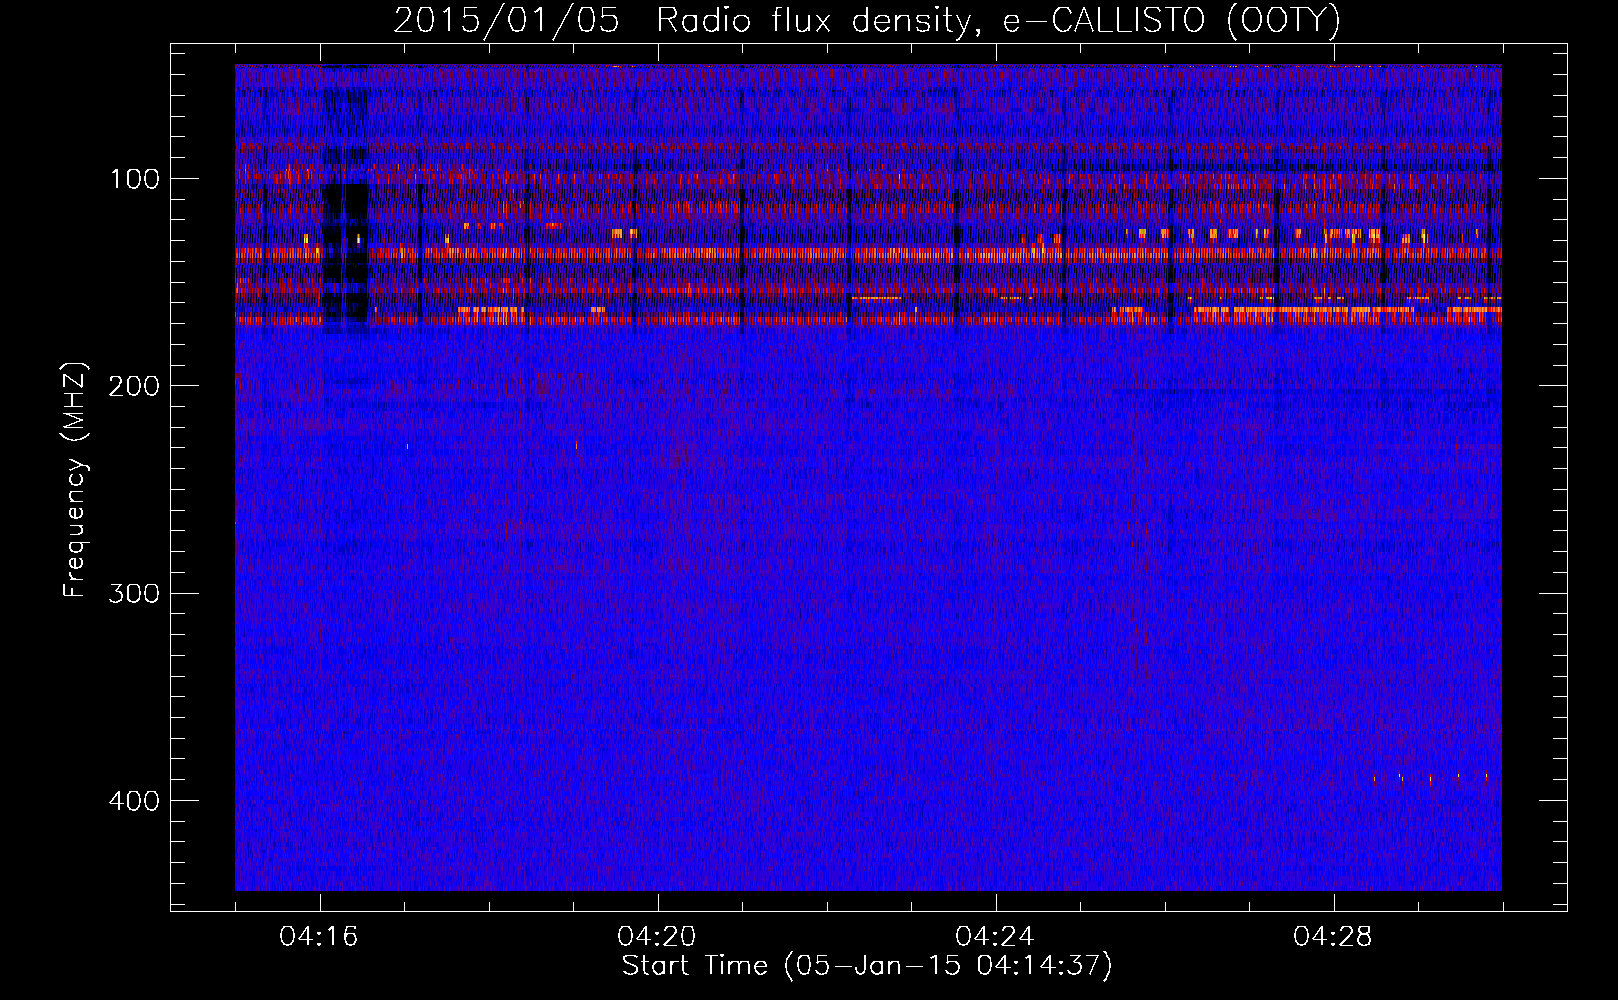Pick the 400 frequency tick label

133,801
